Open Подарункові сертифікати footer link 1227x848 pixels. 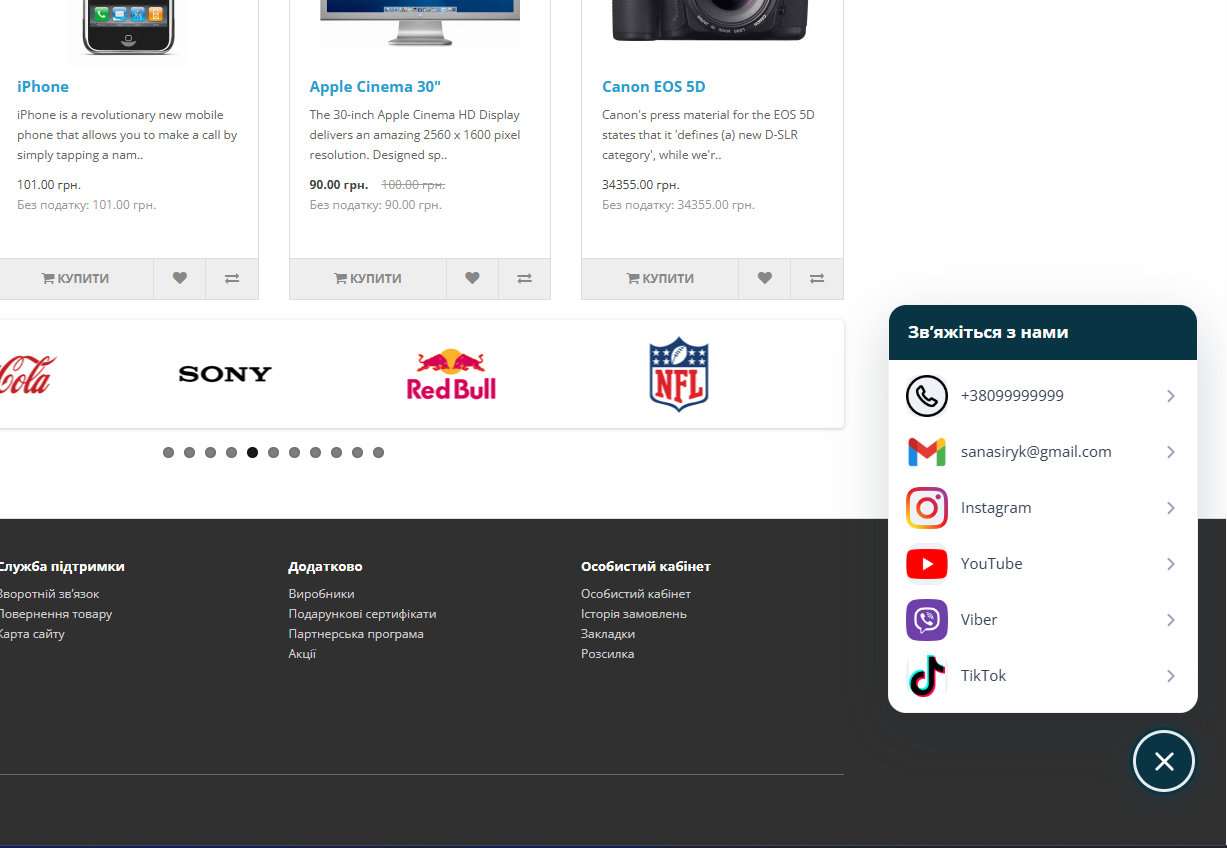[x=363, y=614]
